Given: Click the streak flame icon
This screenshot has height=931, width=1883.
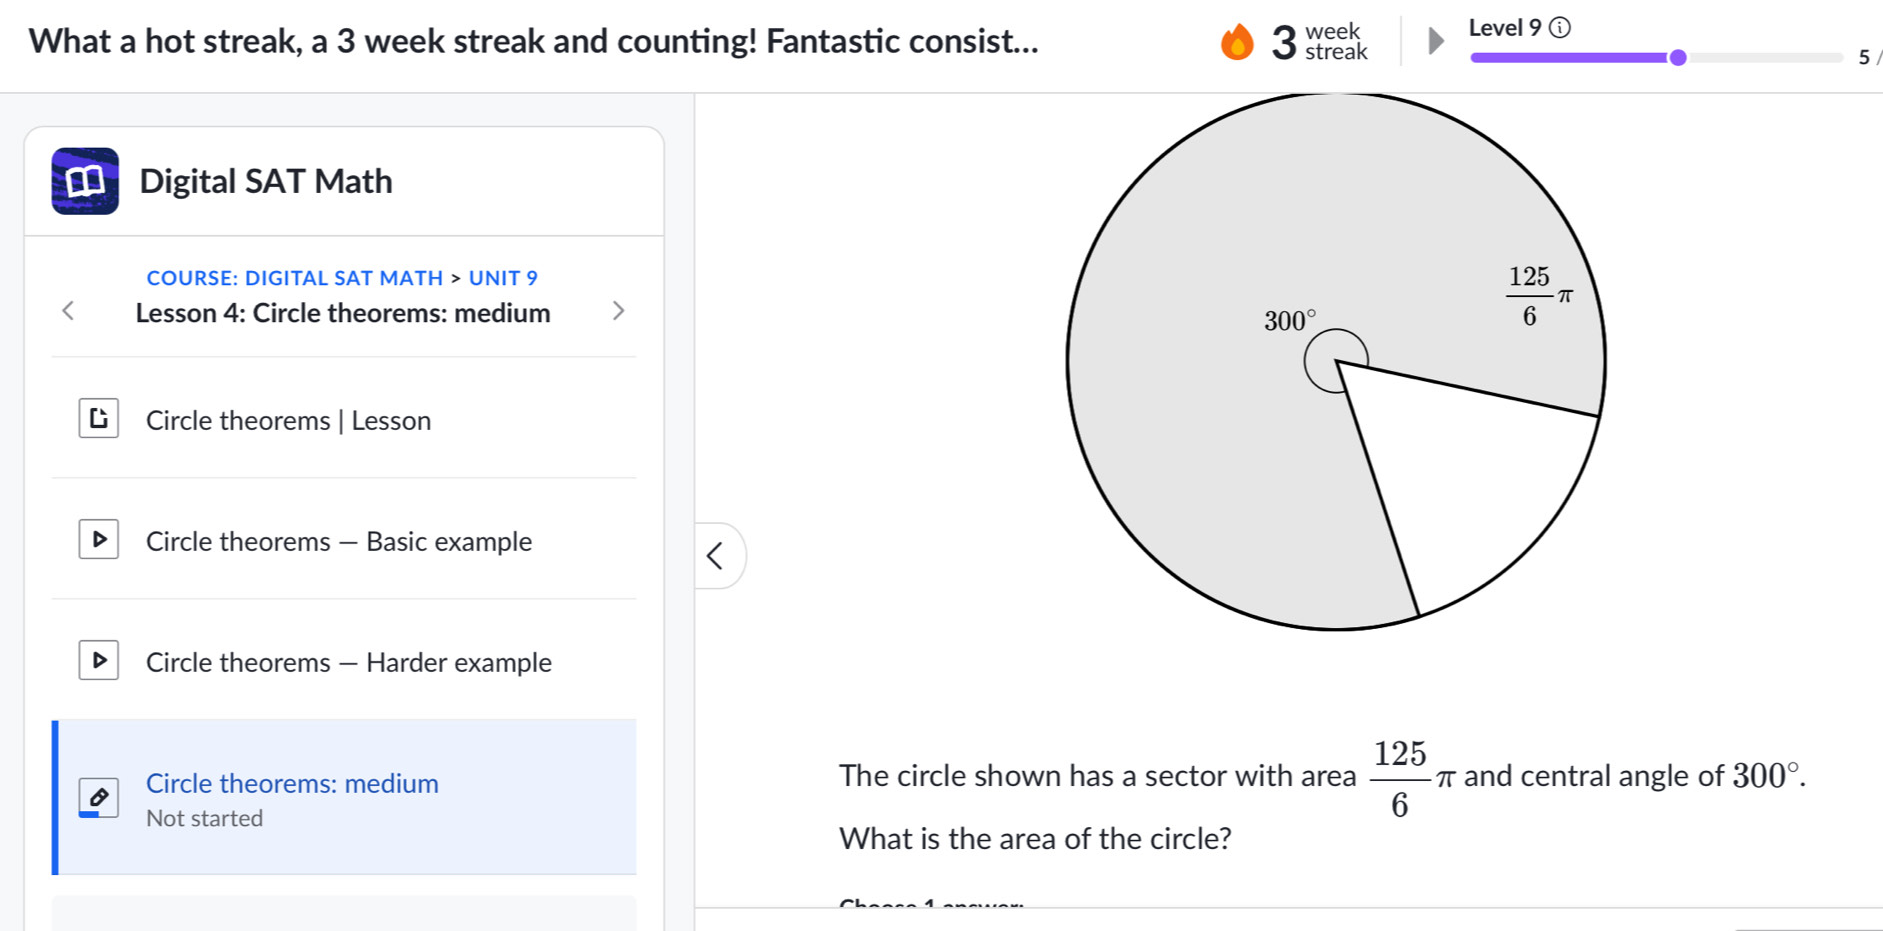Looking at the screenshot, I should point(1237,42).
